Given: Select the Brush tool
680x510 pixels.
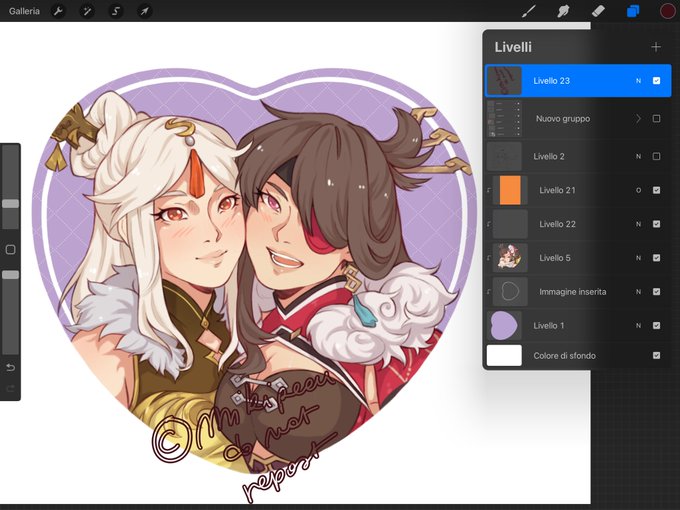Looking at the screenshot, I should [x=529, y=11].
